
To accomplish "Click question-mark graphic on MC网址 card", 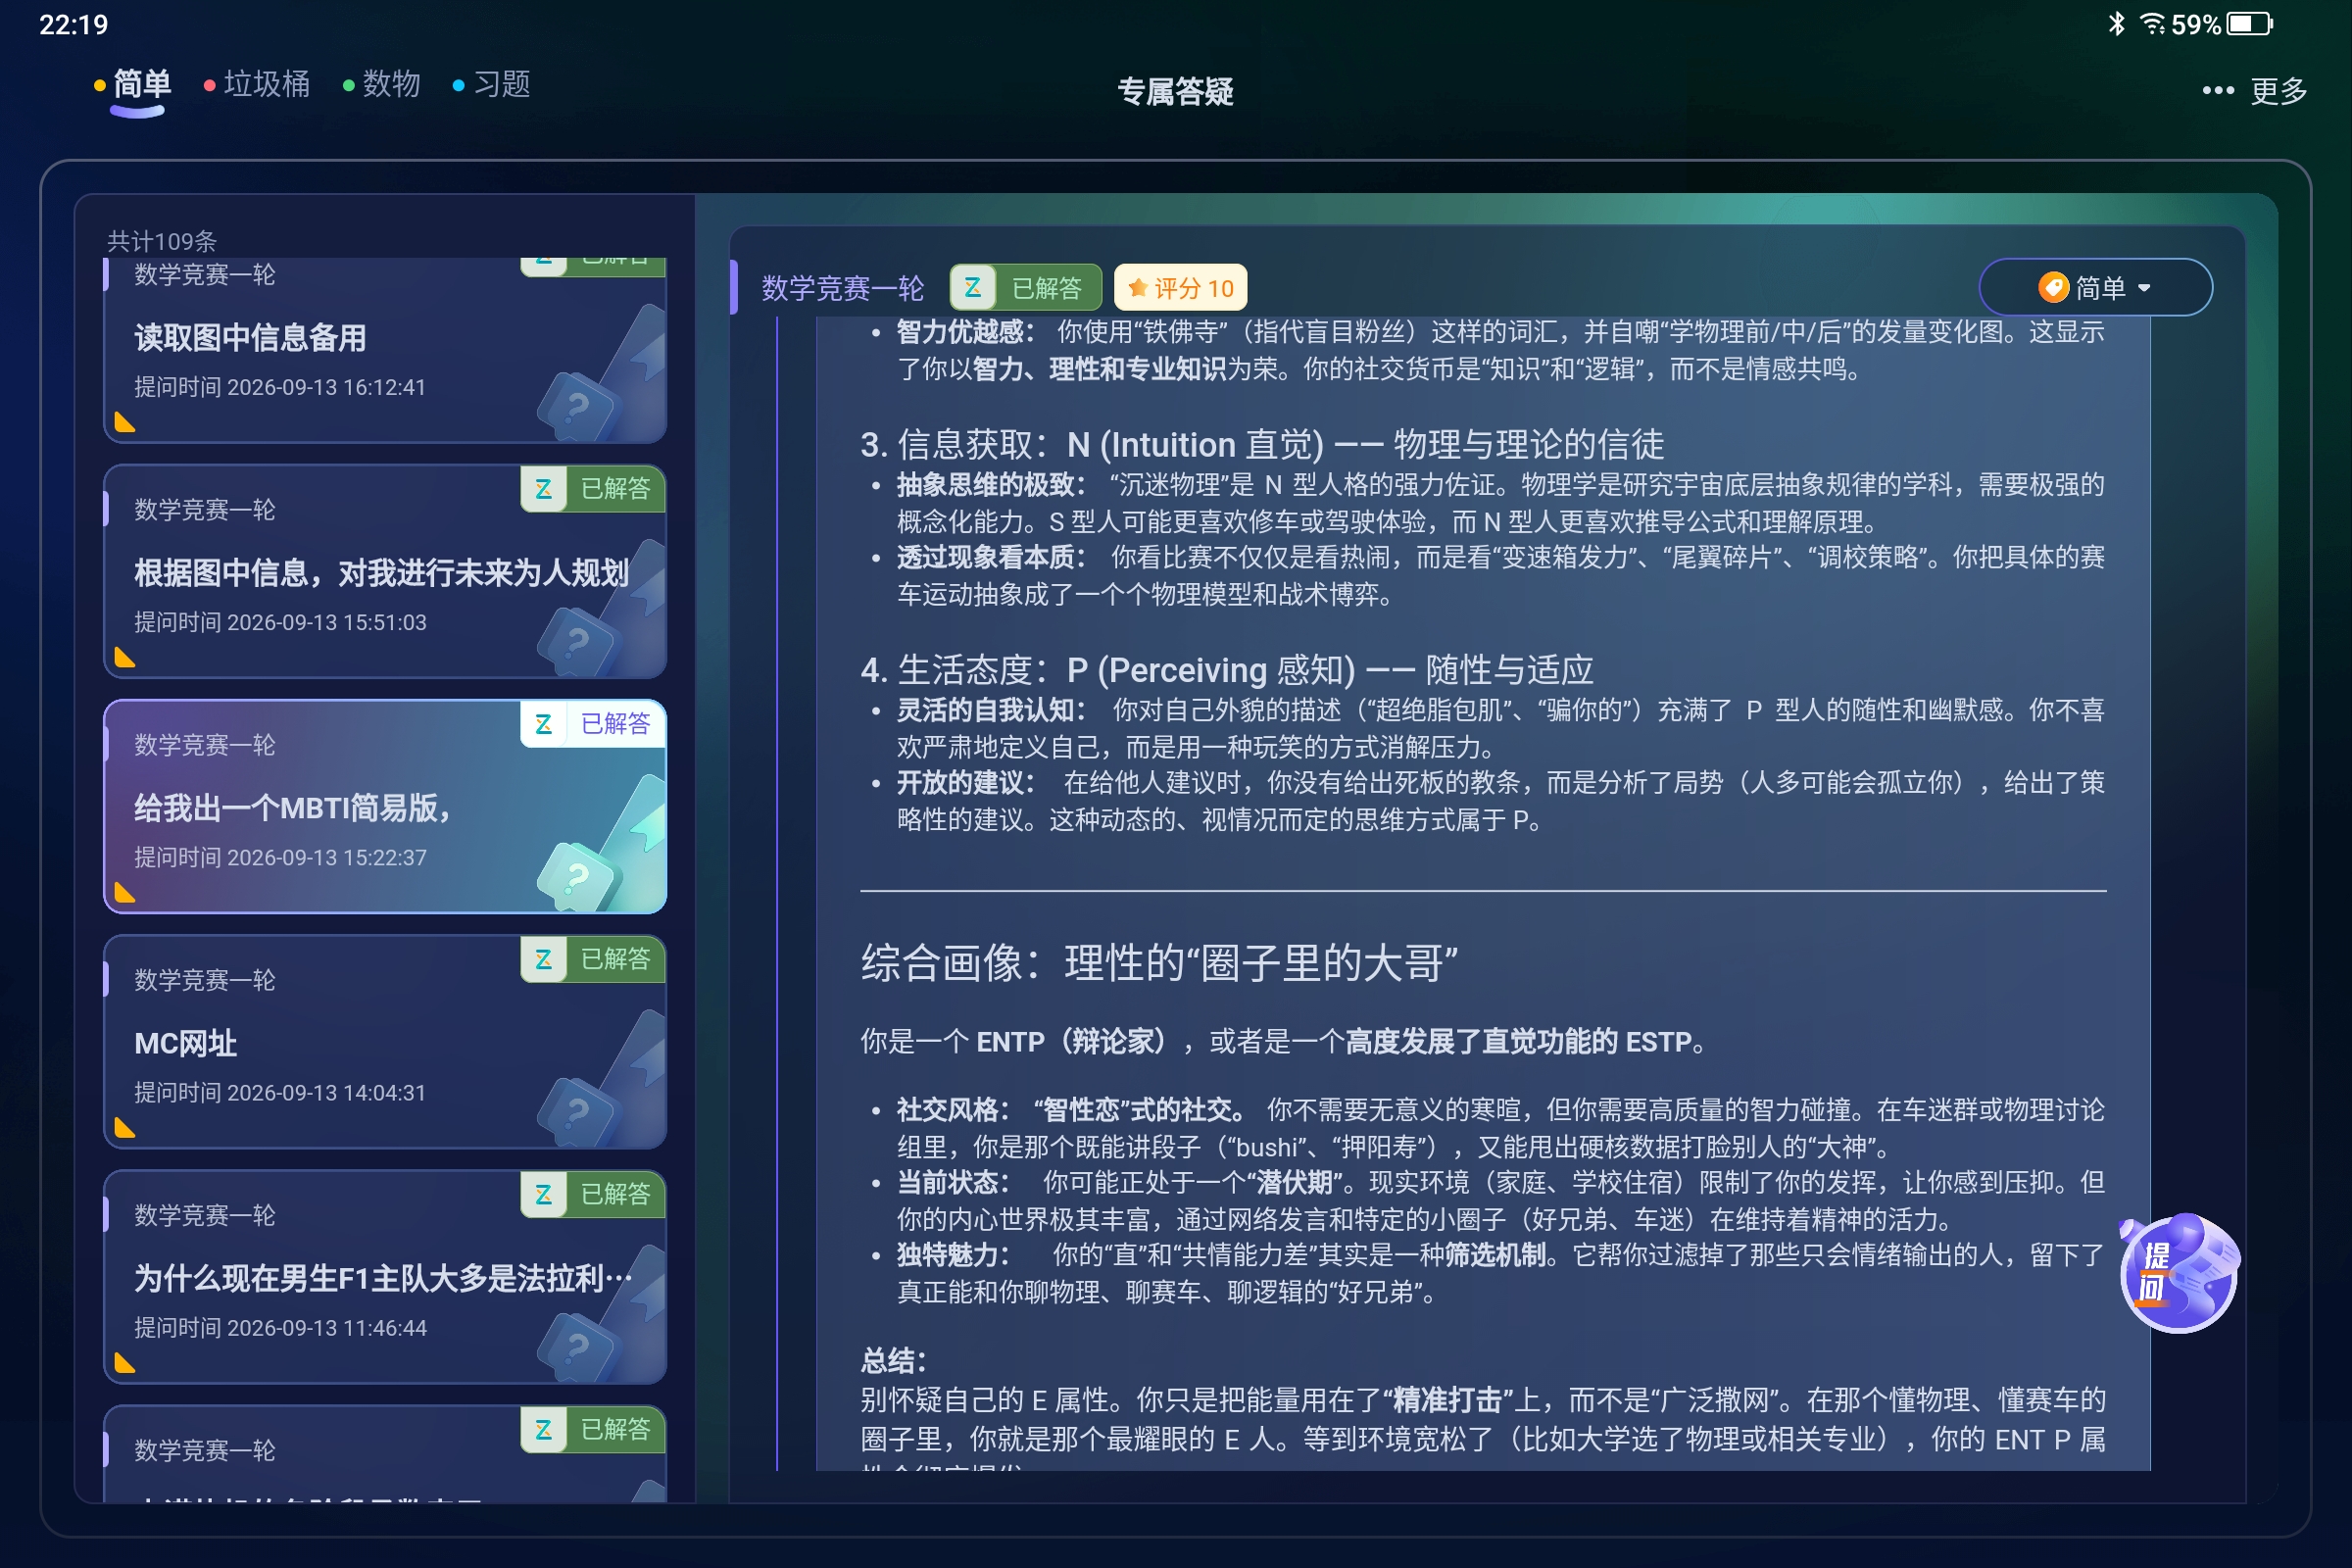I will (578, 1112).
